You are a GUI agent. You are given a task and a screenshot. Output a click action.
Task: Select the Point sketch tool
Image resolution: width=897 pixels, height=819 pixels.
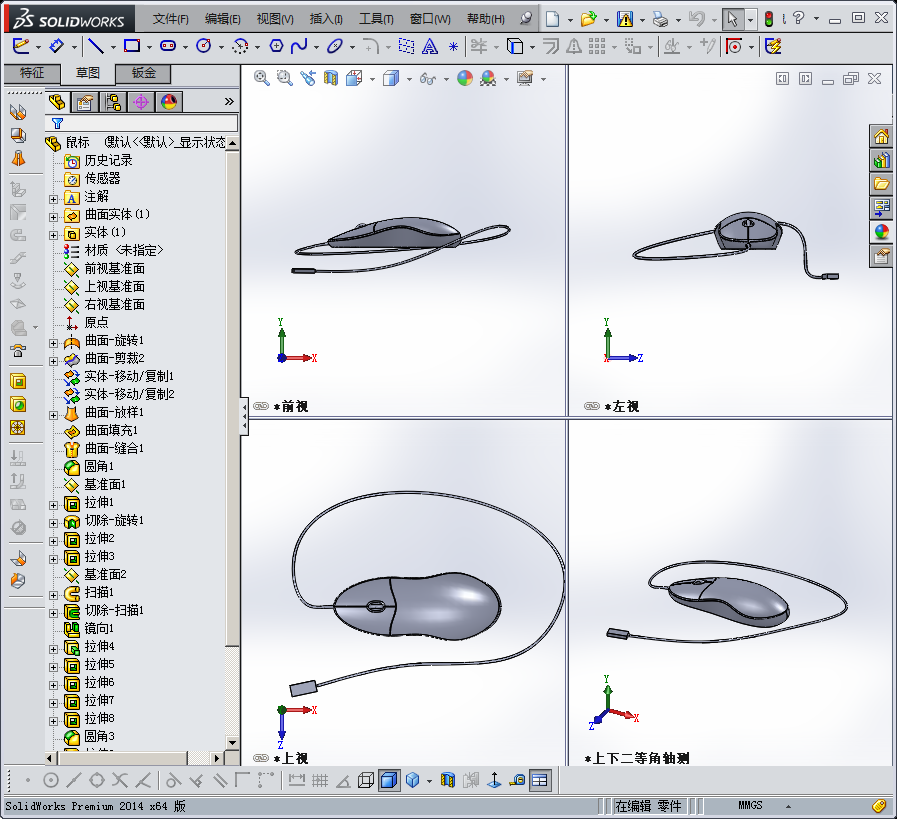coord(453,46)
